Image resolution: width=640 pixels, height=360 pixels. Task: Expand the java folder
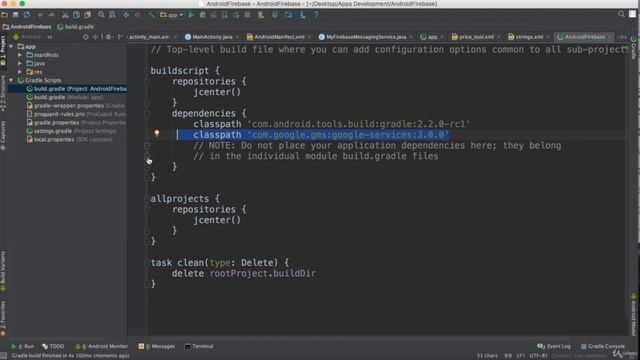pyautogui.click(x=20, y=64)
